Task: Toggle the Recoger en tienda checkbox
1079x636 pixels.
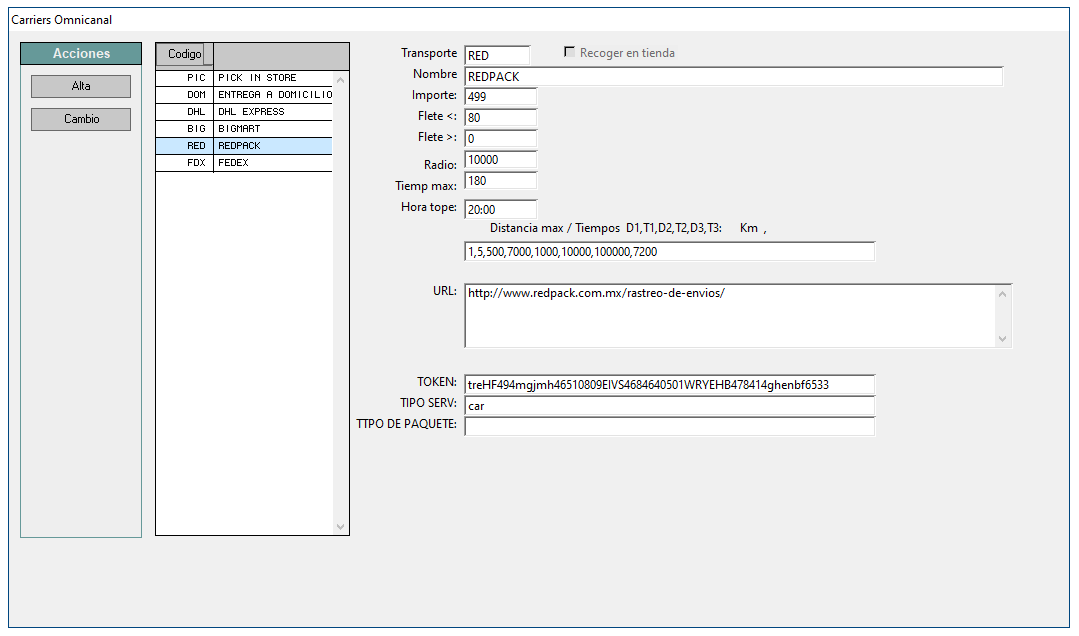Action: pos(569,52)
